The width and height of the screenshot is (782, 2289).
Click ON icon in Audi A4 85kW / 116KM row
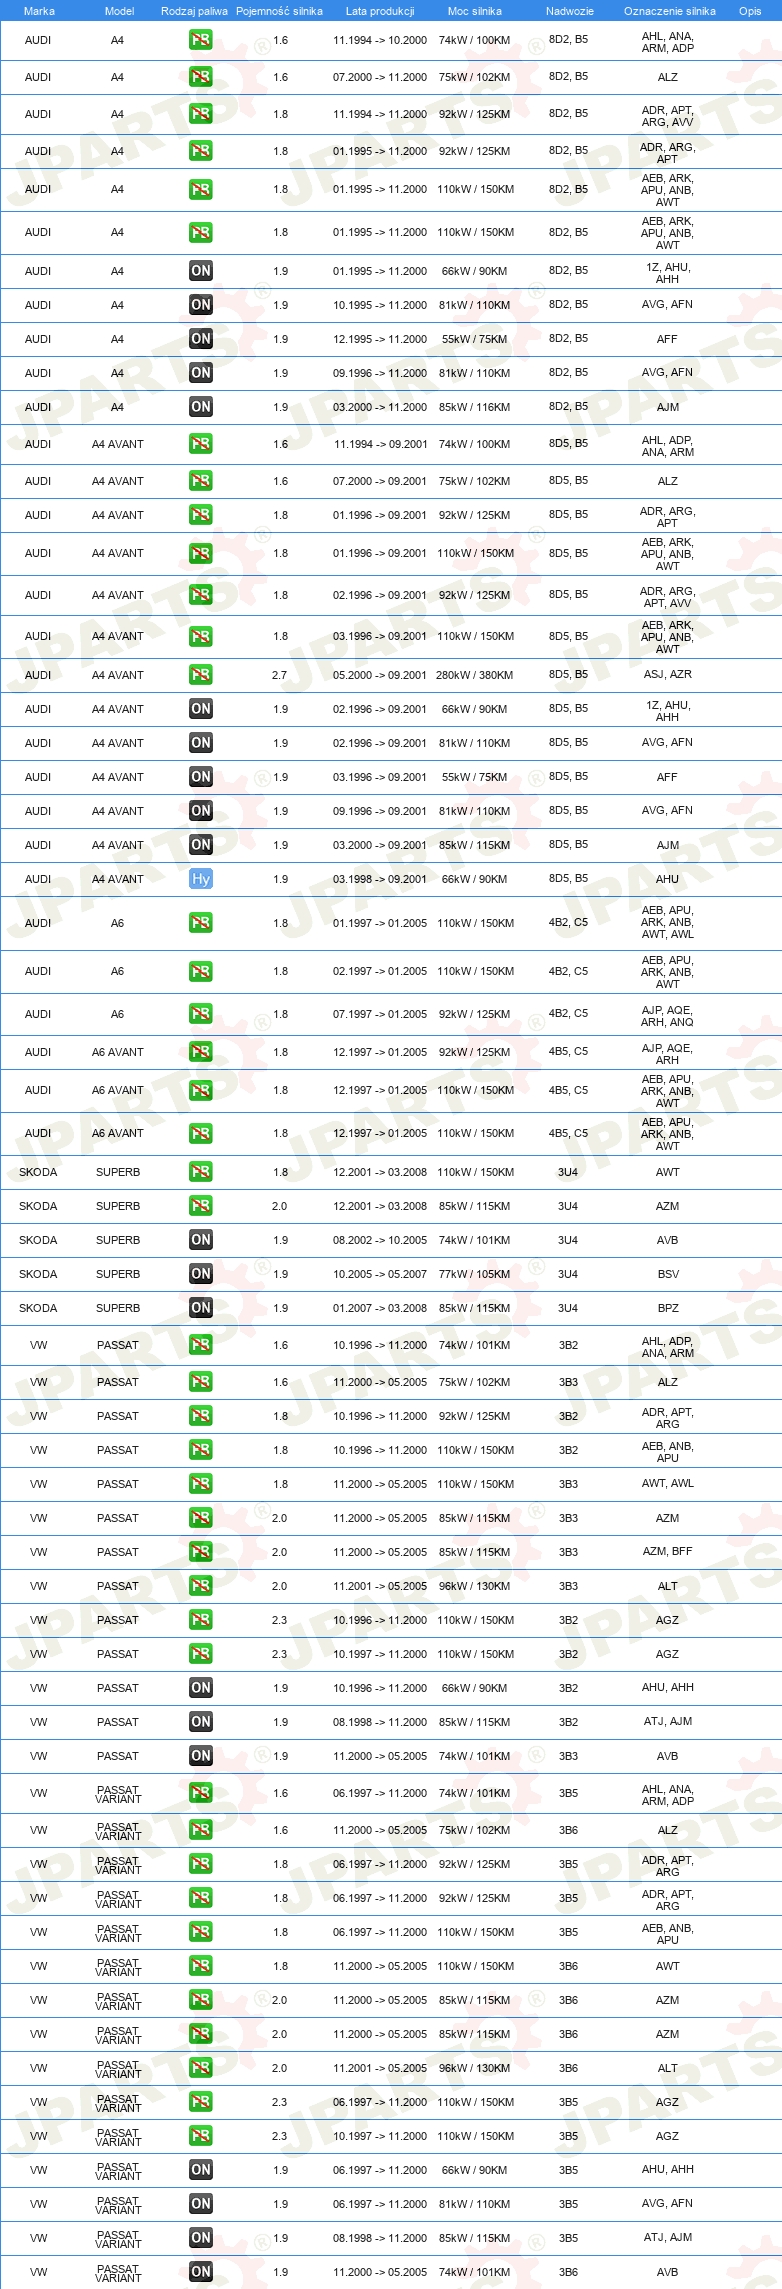pos(201,407)
